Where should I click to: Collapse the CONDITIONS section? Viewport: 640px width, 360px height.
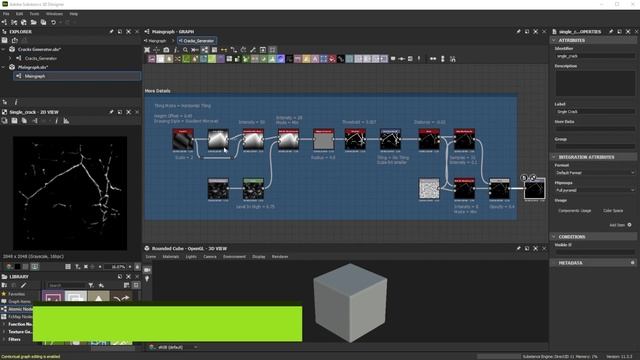[x=554, y=237]
